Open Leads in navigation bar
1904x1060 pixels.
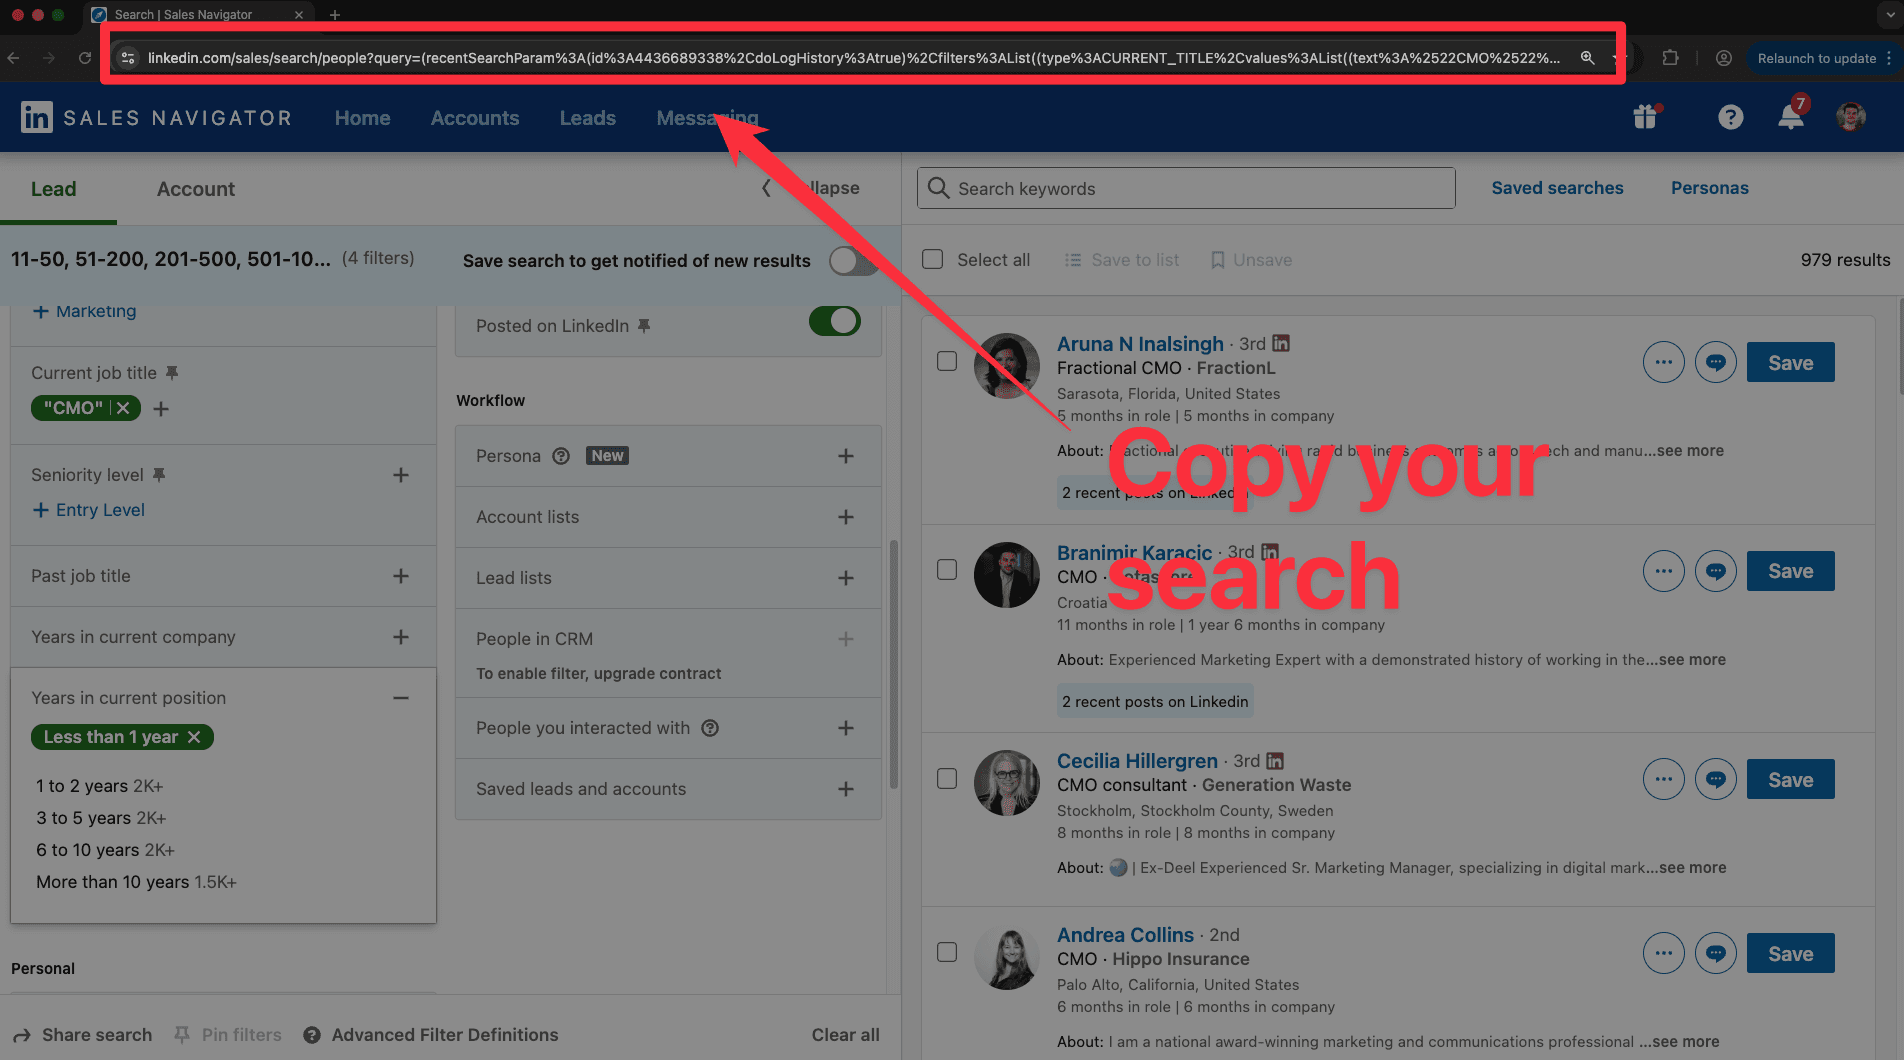pos(588,118)
